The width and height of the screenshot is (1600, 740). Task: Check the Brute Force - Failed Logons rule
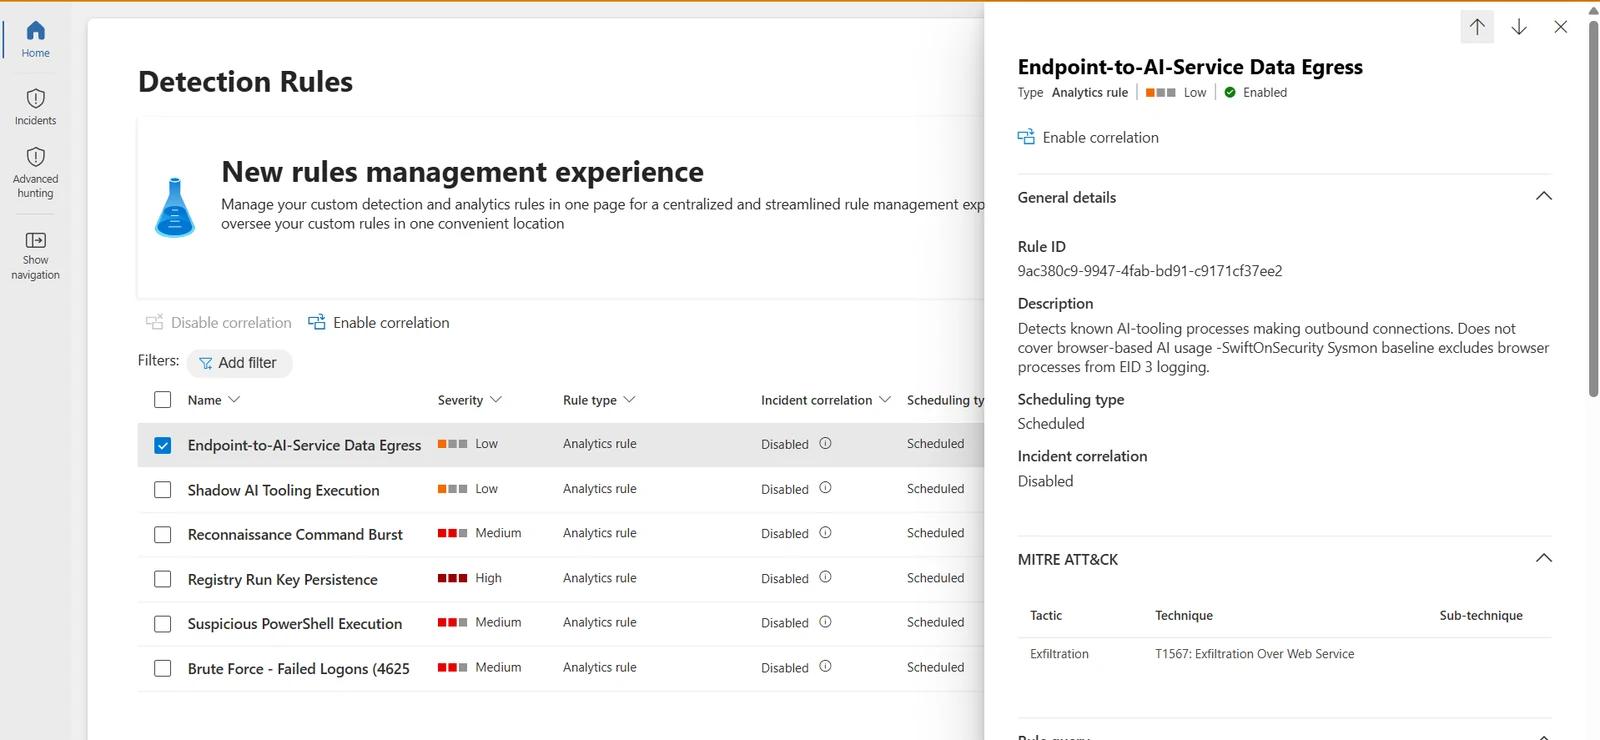(163, 668)
